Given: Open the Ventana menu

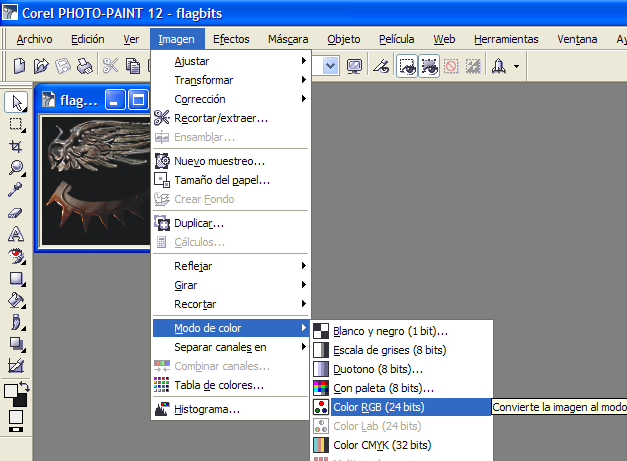Looking at the screenshot, I should [x=577, y=39].
